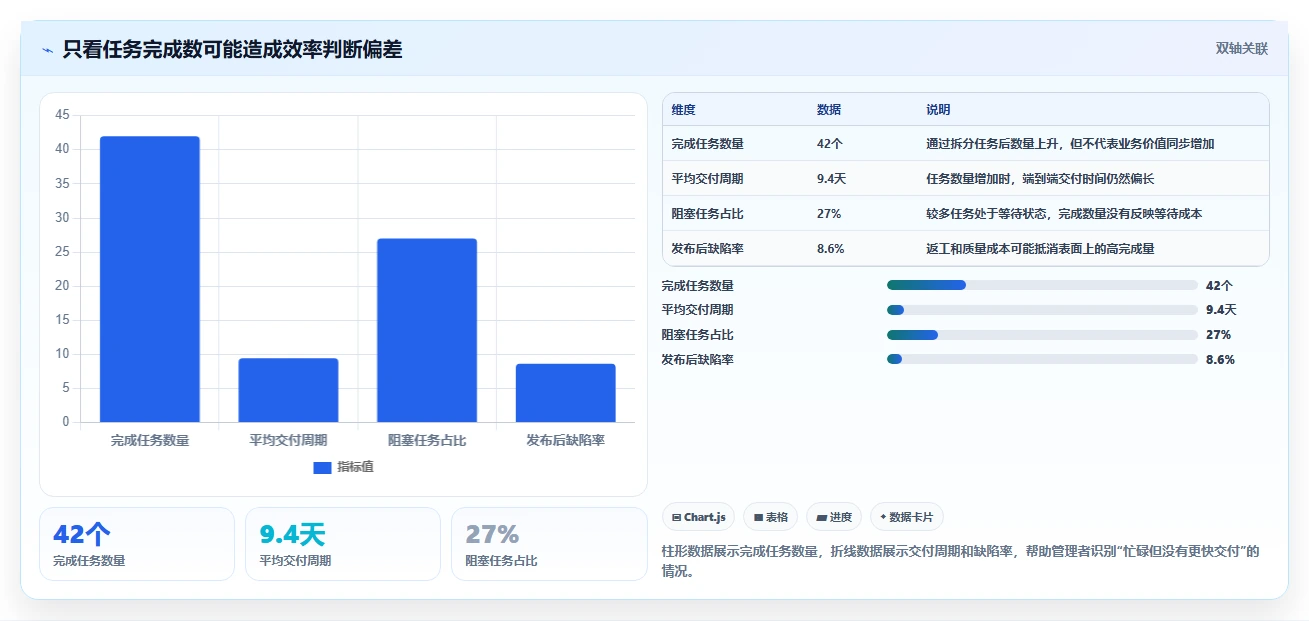Click the 9.4天 data card
The width and height of the screenshot is (1309, 621).
(x=343, y=544)
